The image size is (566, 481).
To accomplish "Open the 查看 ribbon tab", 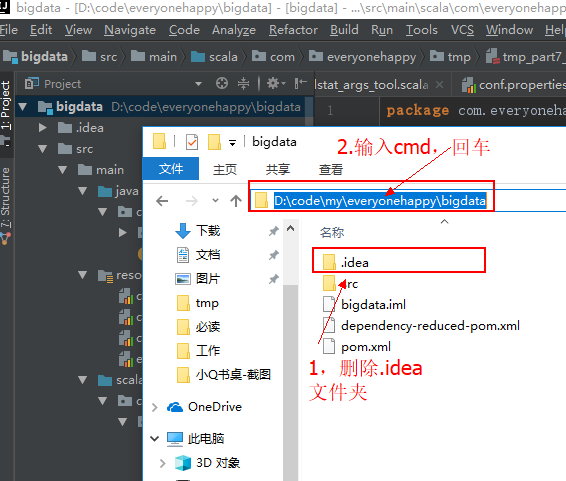I will click(331, 169).
